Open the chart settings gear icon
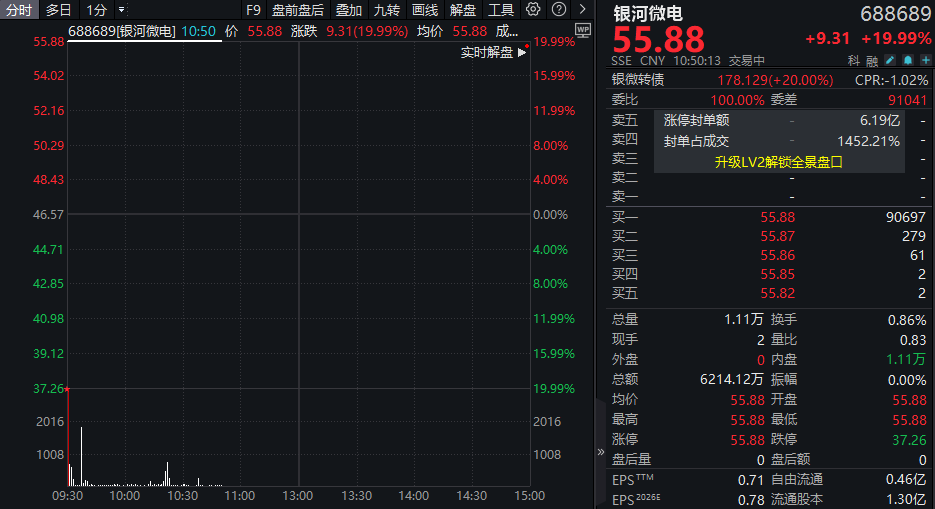Screen dimensions: 935x509 [x=533, y=10]
